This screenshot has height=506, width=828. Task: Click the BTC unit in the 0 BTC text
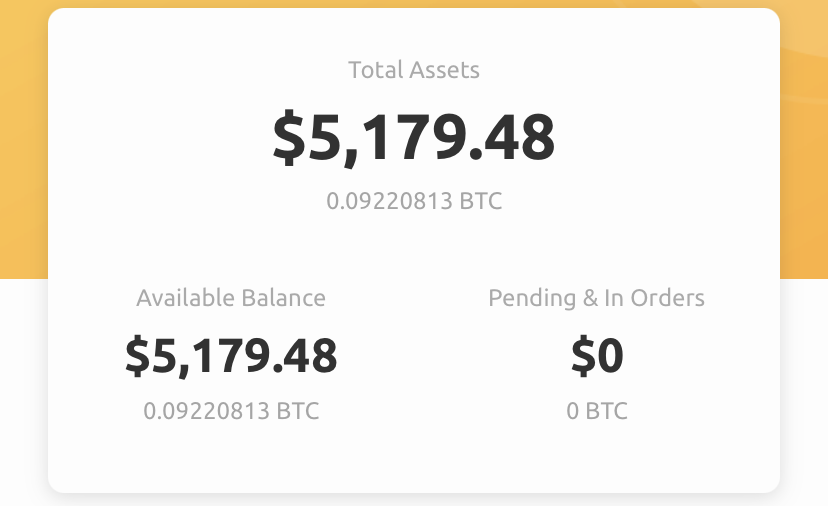[606, 411]
